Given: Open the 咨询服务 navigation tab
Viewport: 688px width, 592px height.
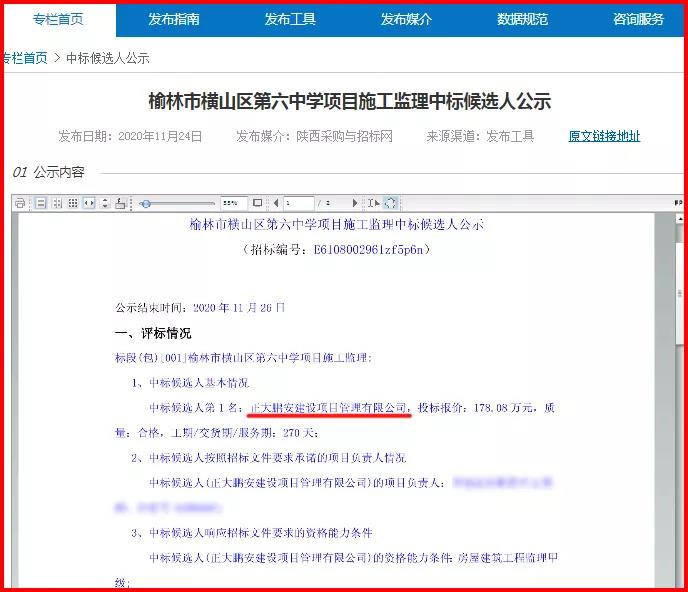Looking at the screenshot, I should (638, 19).
